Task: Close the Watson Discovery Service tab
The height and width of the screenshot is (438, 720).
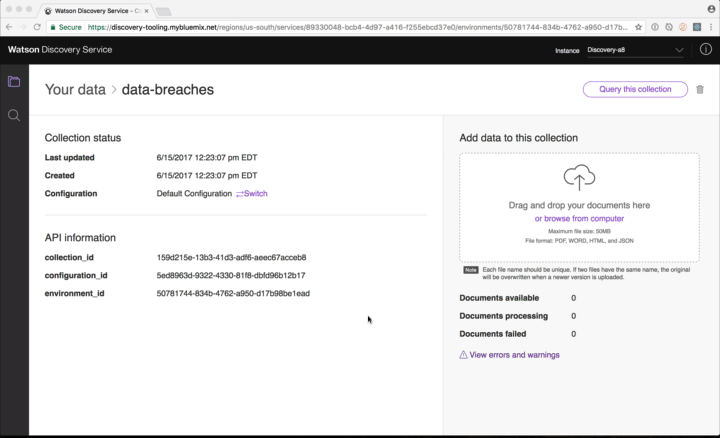Action: click(x=146, y=11)
